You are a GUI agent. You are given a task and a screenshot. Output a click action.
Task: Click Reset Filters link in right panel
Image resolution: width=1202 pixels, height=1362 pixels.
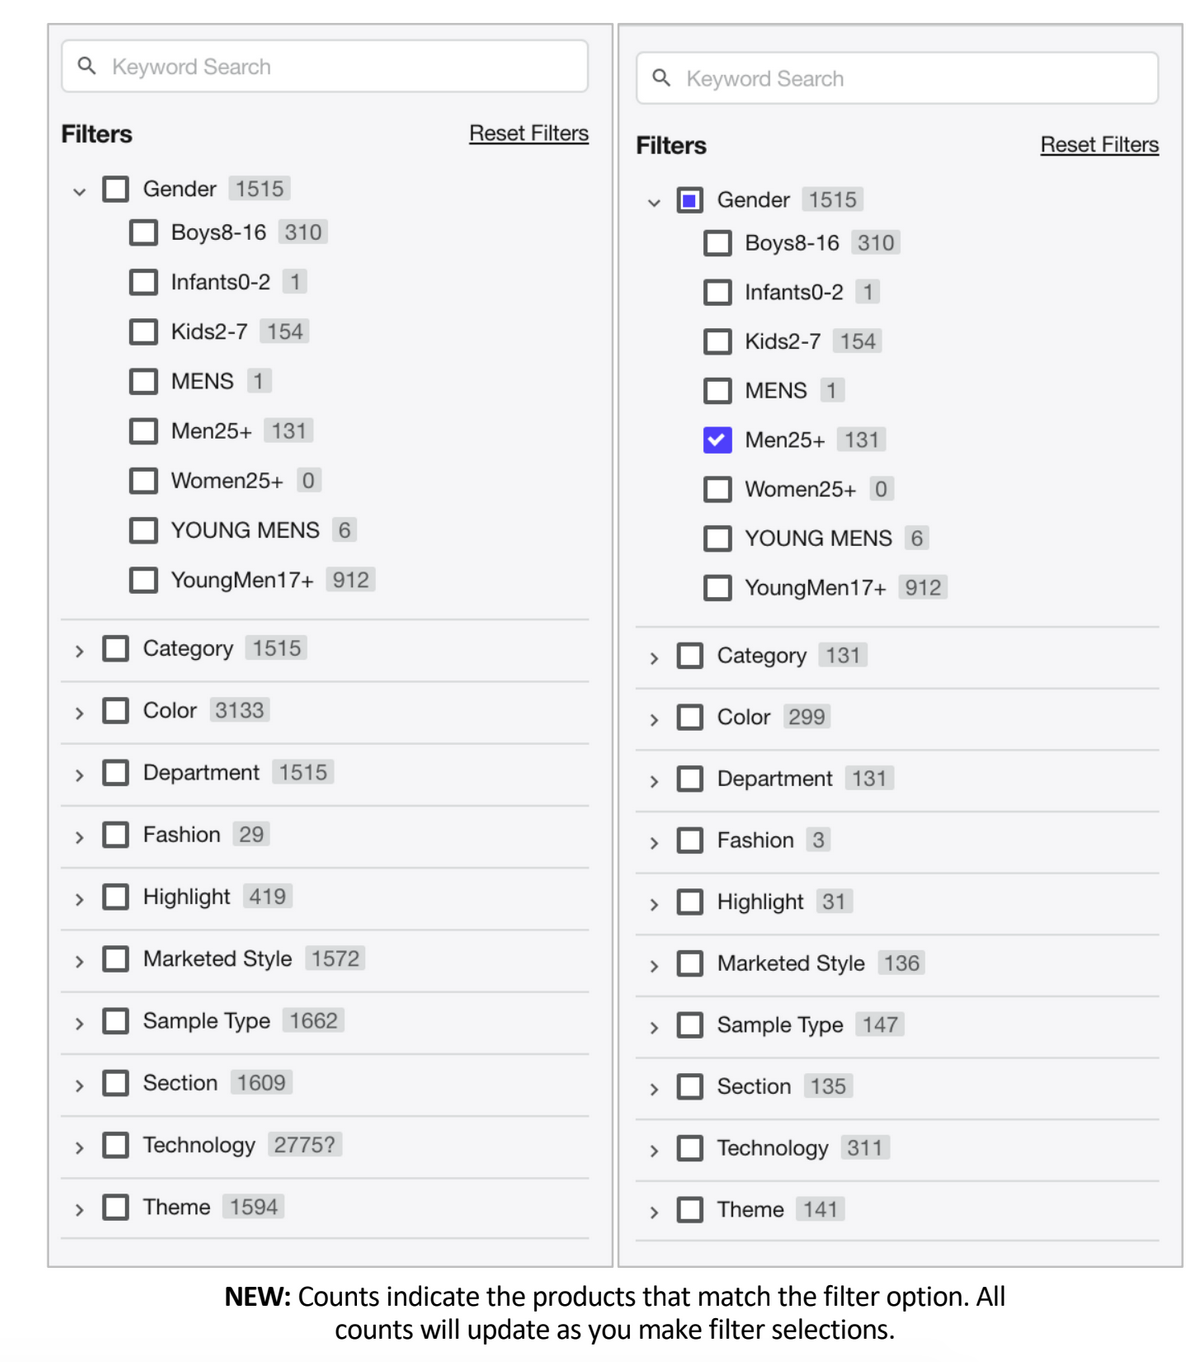(1099, 145)
